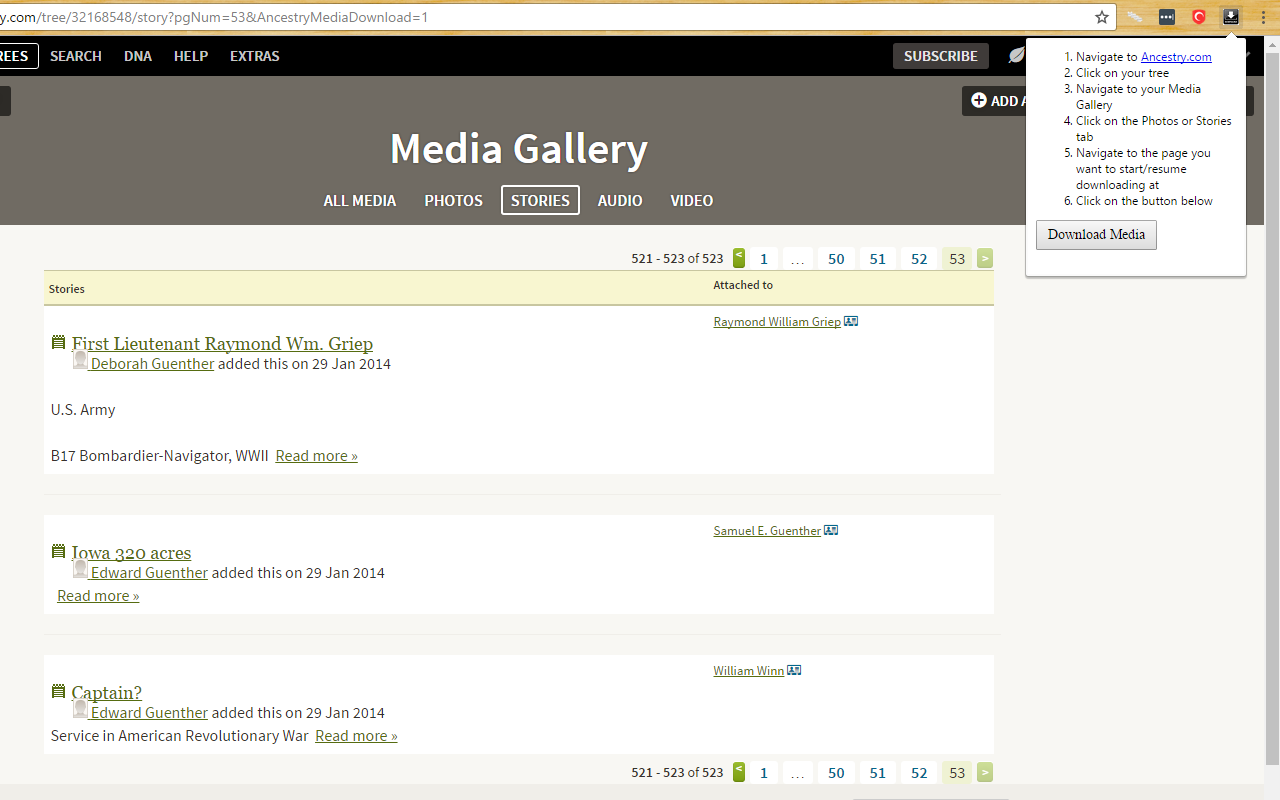
Task: Jump to page 50 in pagination
Action: point(836,258)
